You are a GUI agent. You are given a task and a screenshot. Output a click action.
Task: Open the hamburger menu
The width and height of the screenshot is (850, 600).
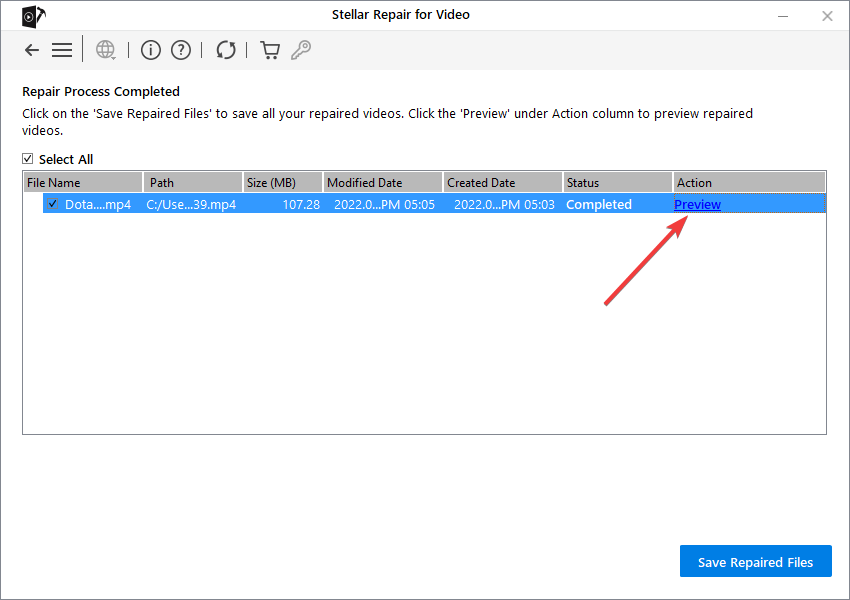pyautogui.click(x=62, y=50)
